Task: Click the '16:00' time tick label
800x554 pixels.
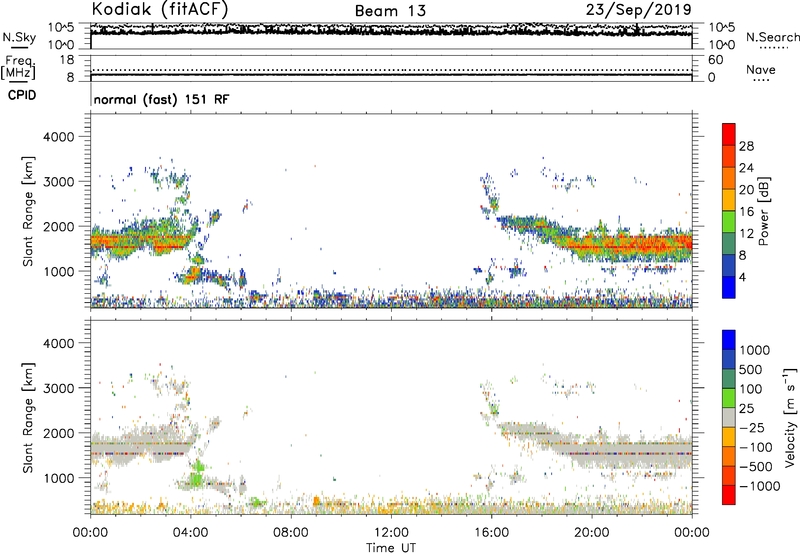Action: (491, 533)
